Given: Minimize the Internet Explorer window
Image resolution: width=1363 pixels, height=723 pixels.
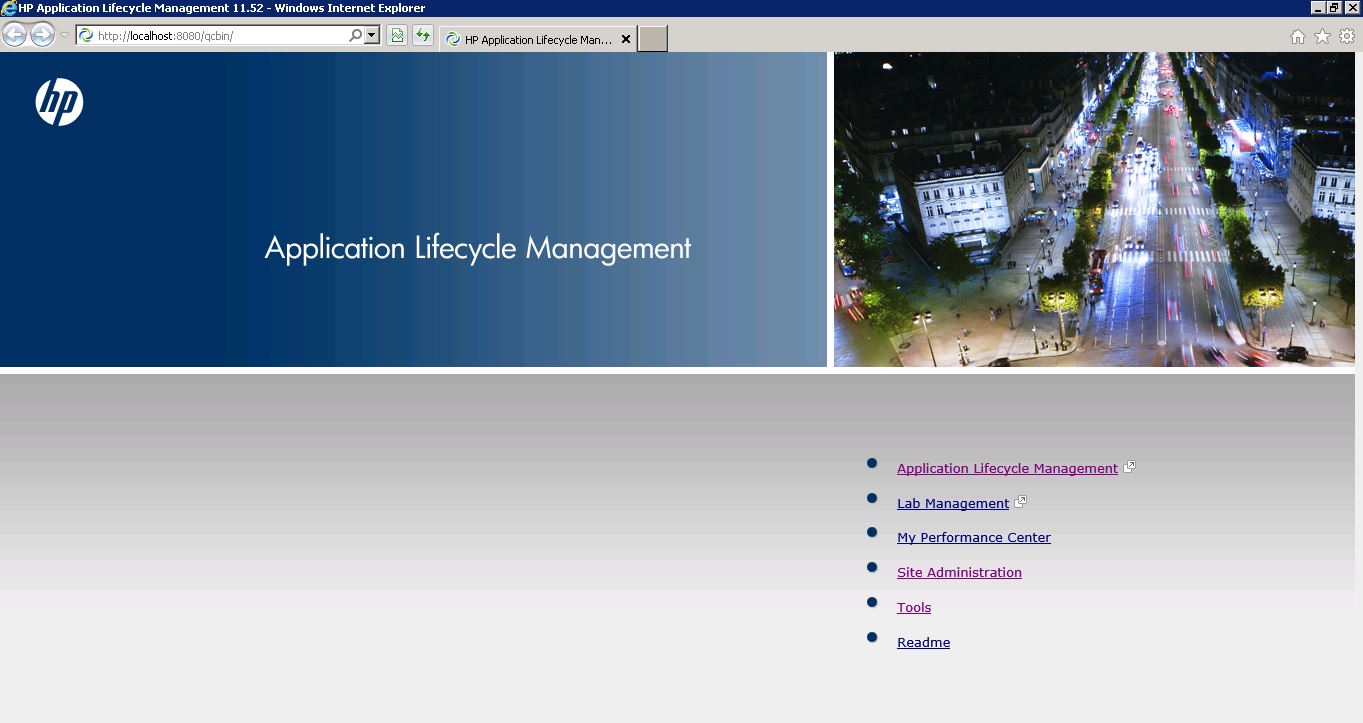Looking at the screenshot, I should (1318, 7).
